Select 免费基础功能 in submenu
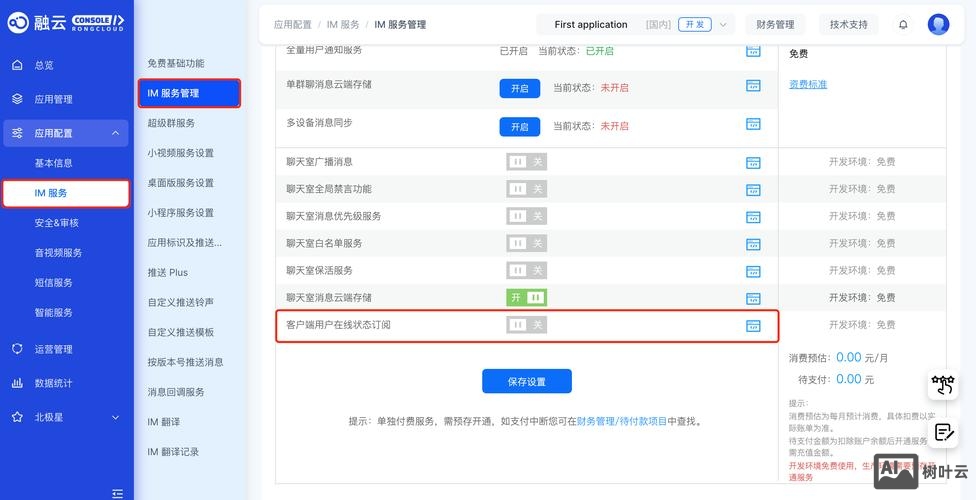 tap(176, 64)
